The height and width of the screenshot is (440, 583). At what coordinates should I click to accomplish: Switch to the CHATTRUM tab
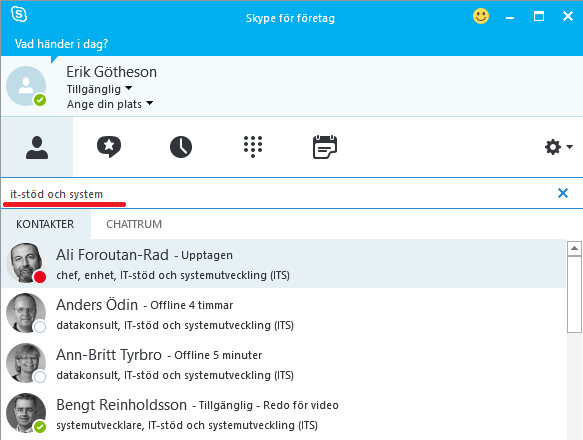(x=134, y=224)
